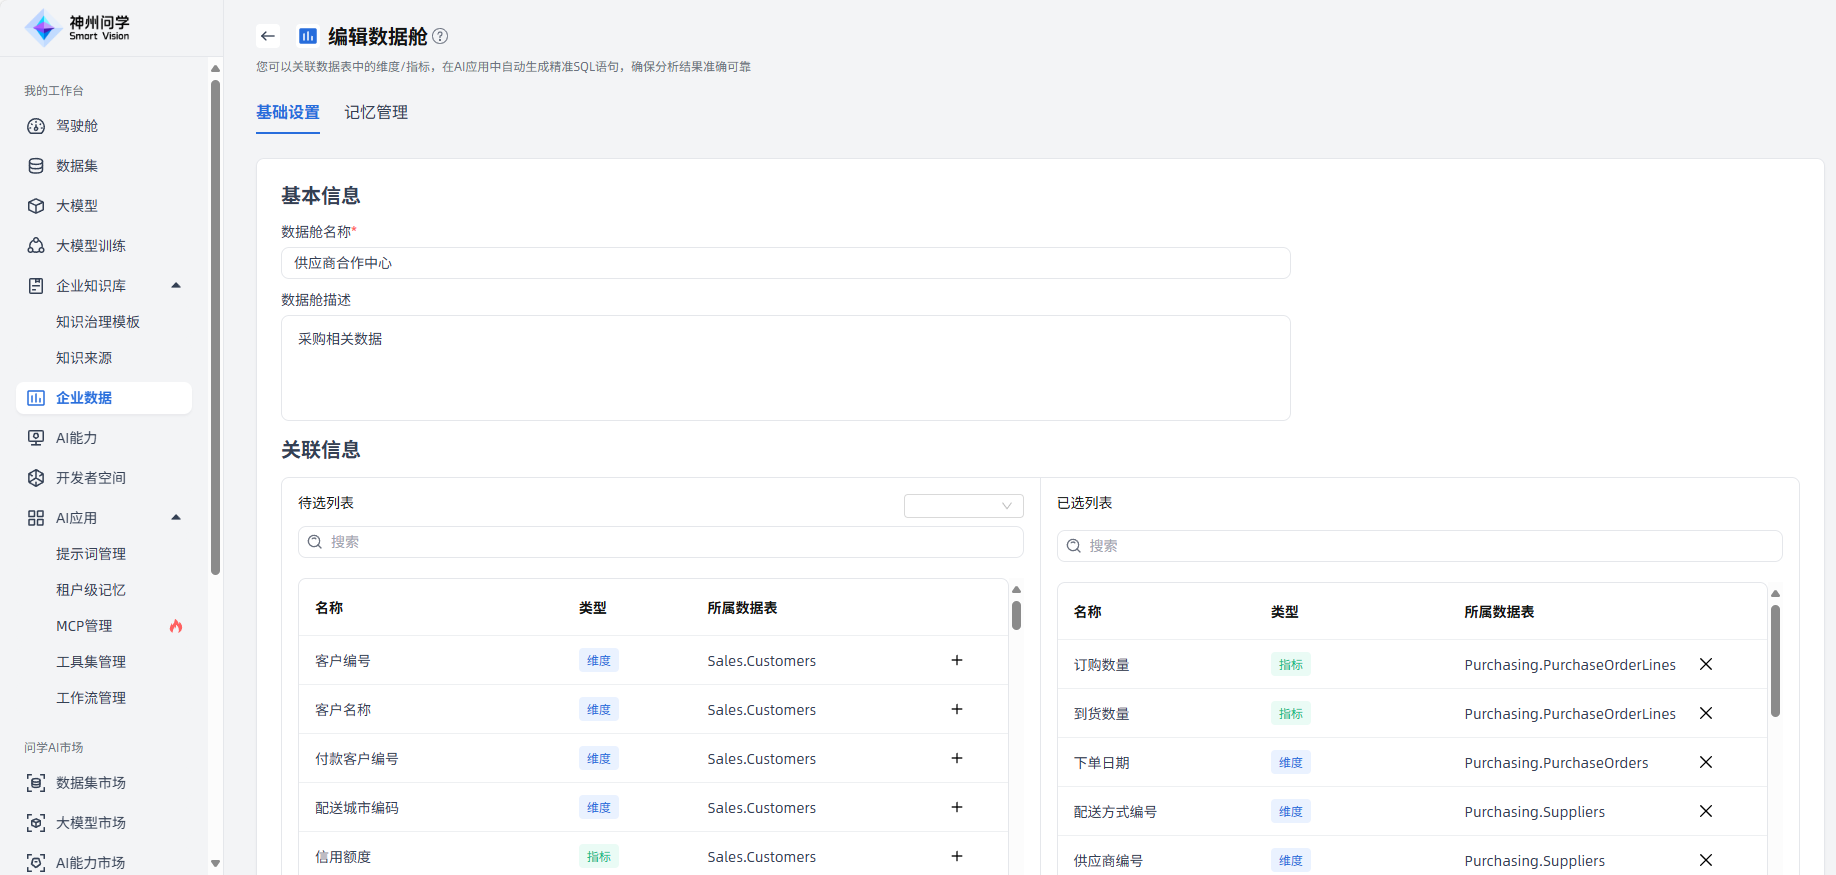Select 企业数据 in the sidebar
This screenshot has height=875, width=1836.
104,398
